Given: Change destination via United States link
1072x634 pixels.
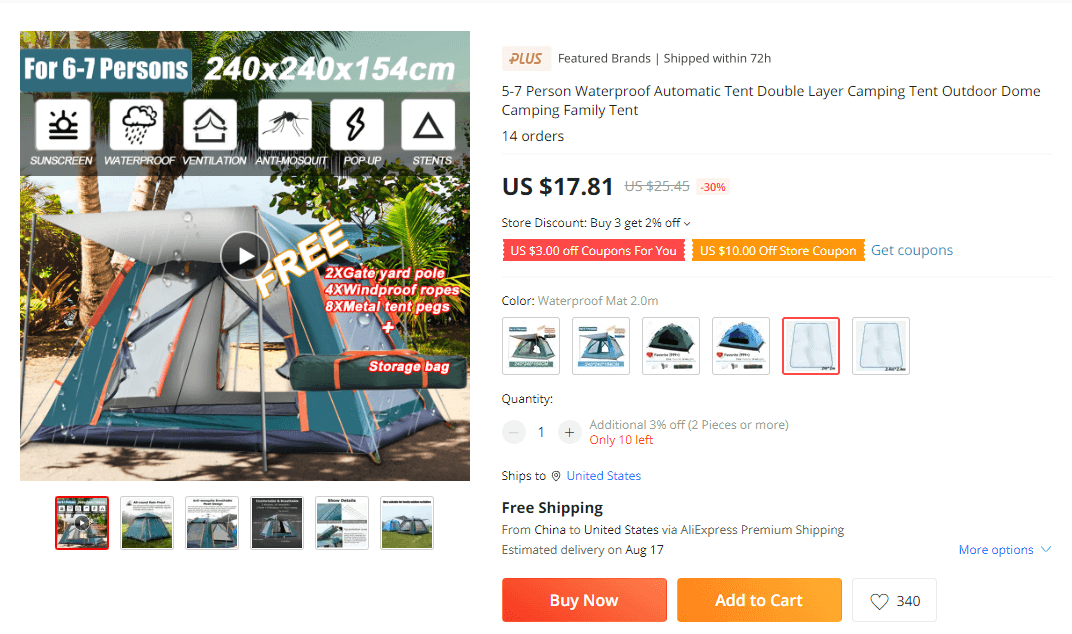Looking at the screenshot, I should pyautogui.click(x=604, y=476).
